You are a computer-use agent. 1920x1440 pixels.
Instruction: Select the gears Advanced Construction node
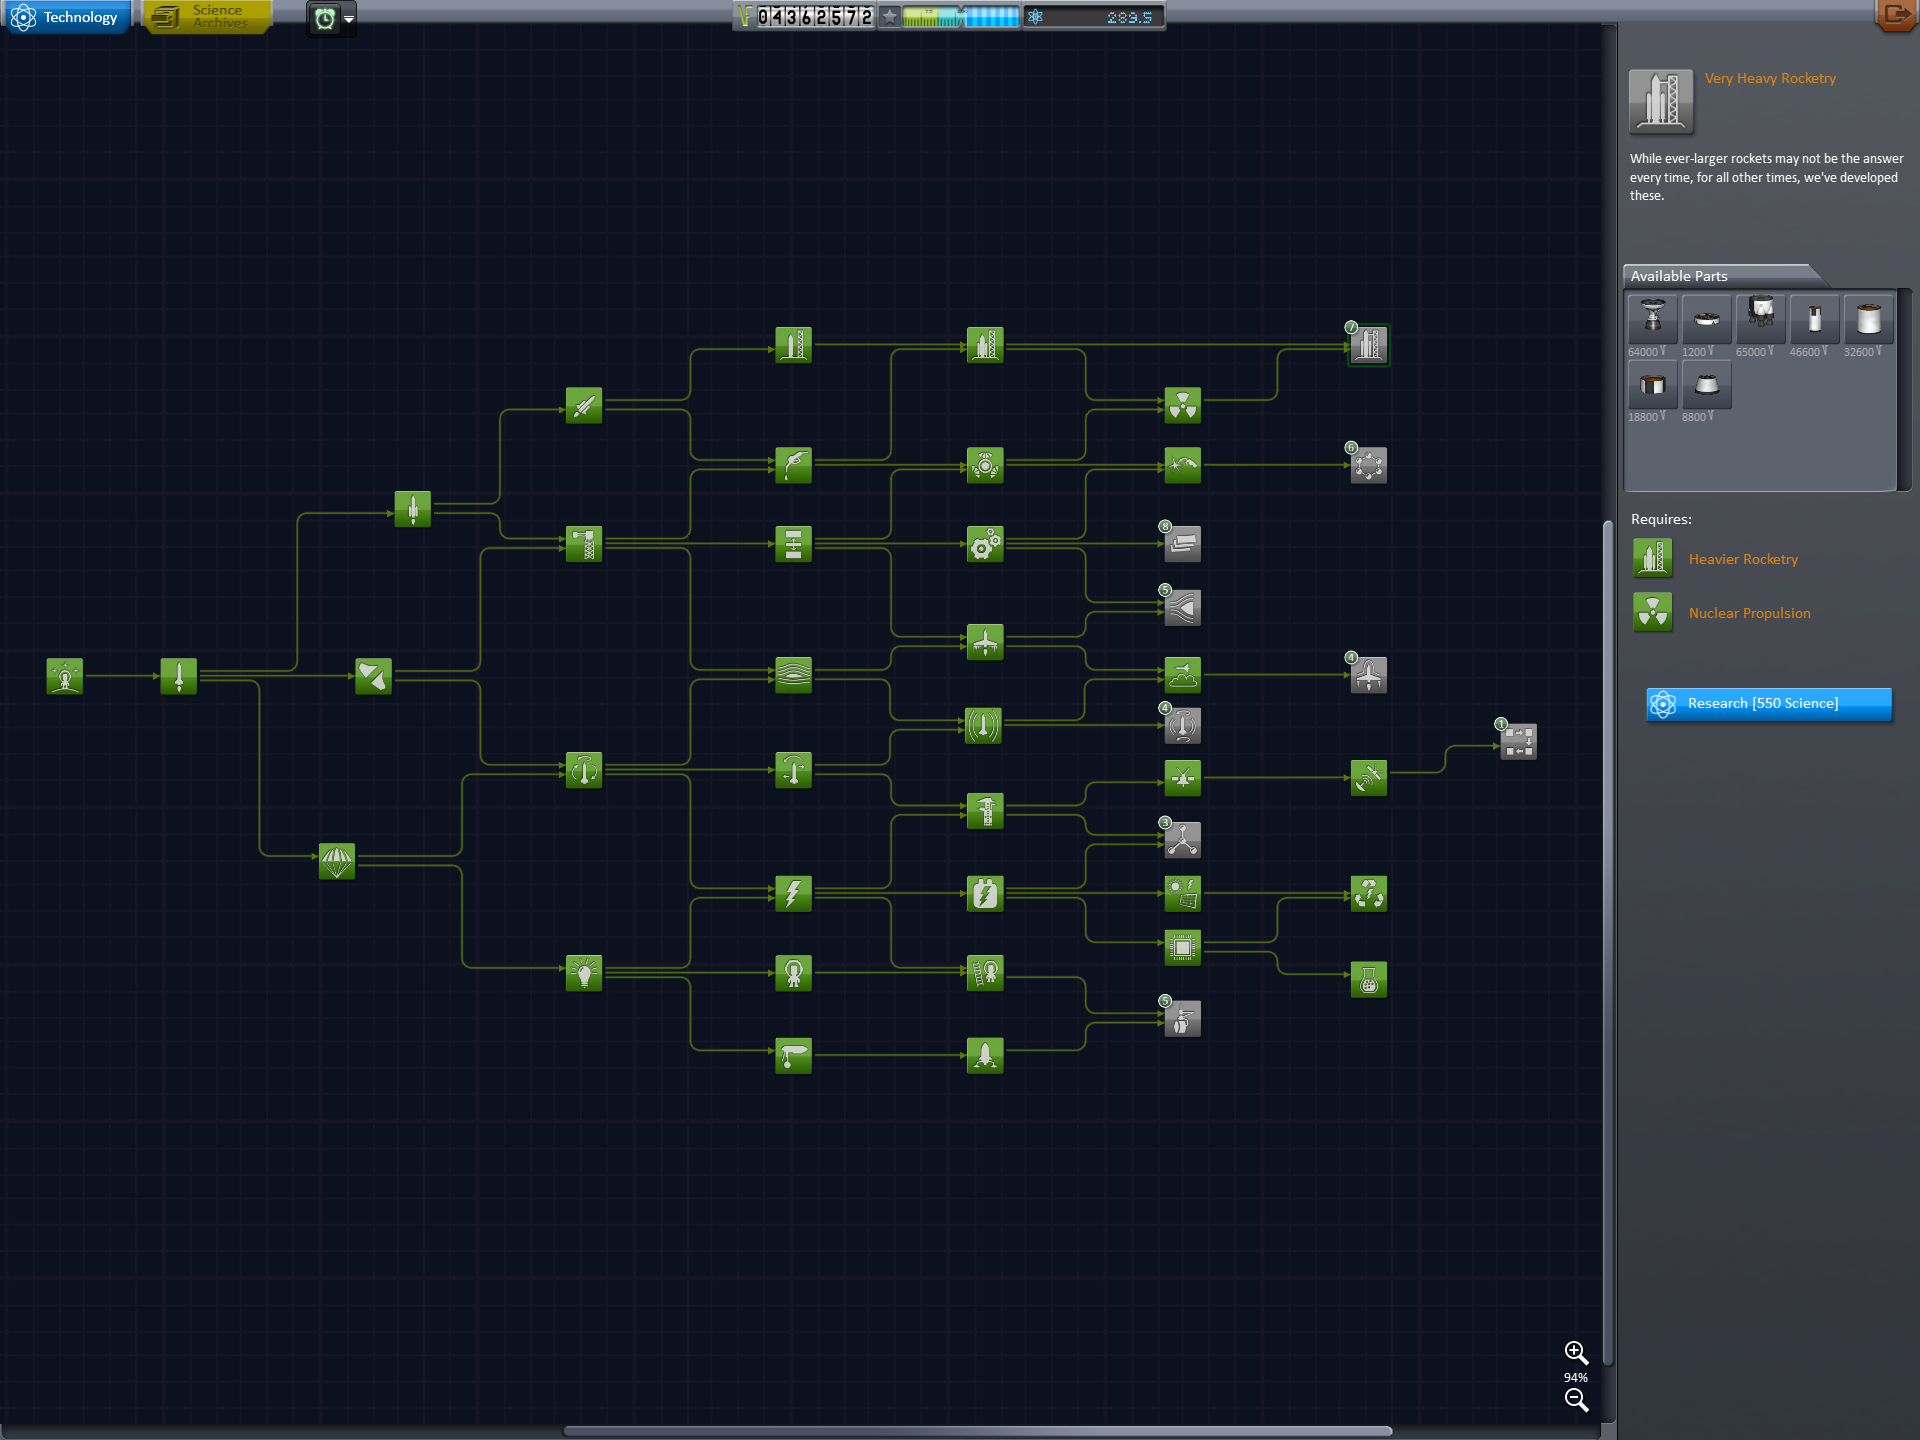coord(984,545)
